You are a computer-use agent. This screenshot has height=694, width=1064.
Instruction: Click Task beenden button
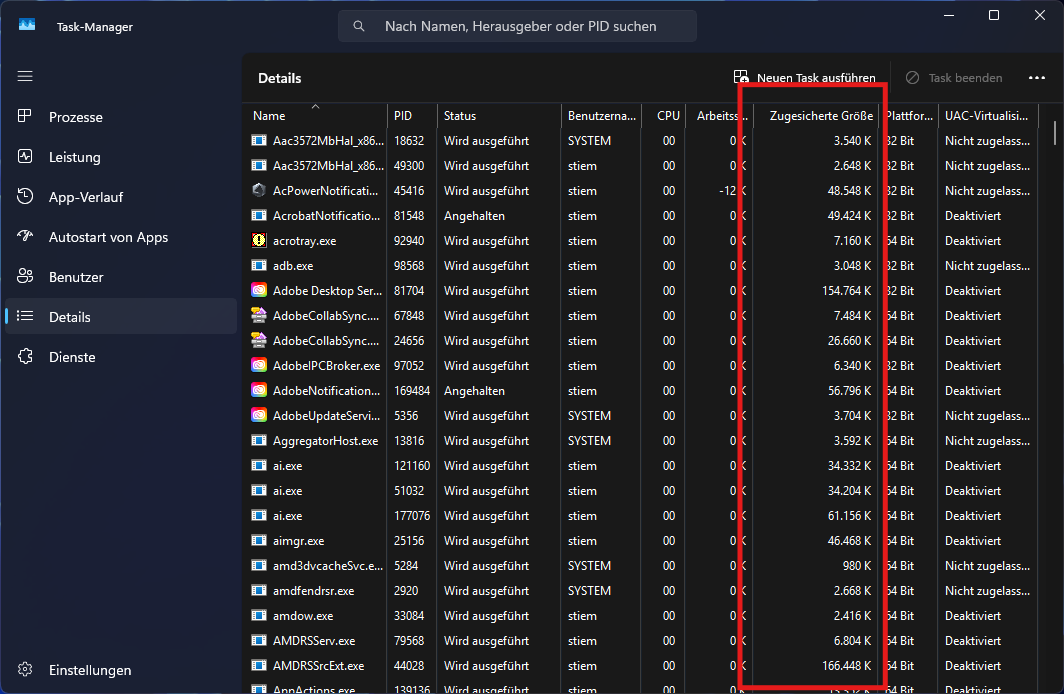click(x=953, y=78)
